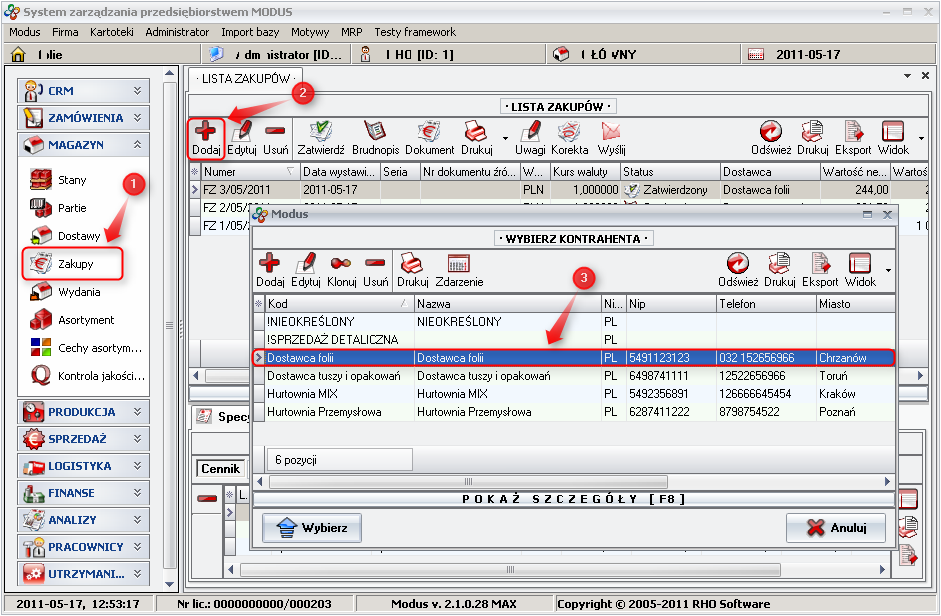
Task: Click the Anuluj button
Action: coord(835,528)
